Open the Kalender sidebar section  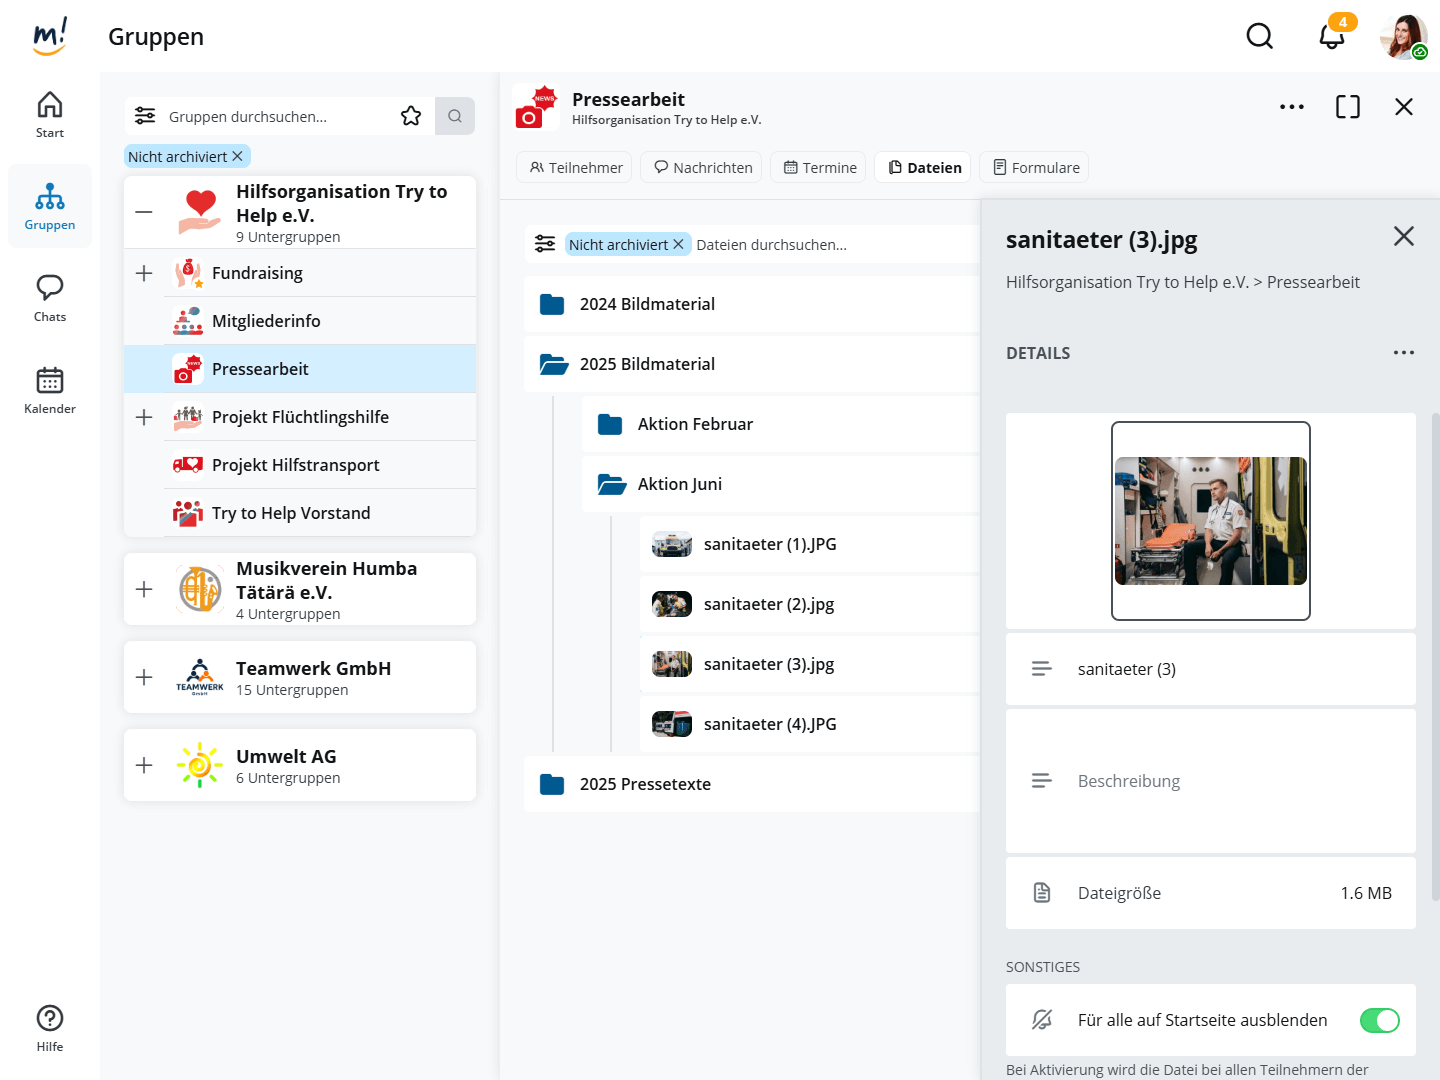50,390
